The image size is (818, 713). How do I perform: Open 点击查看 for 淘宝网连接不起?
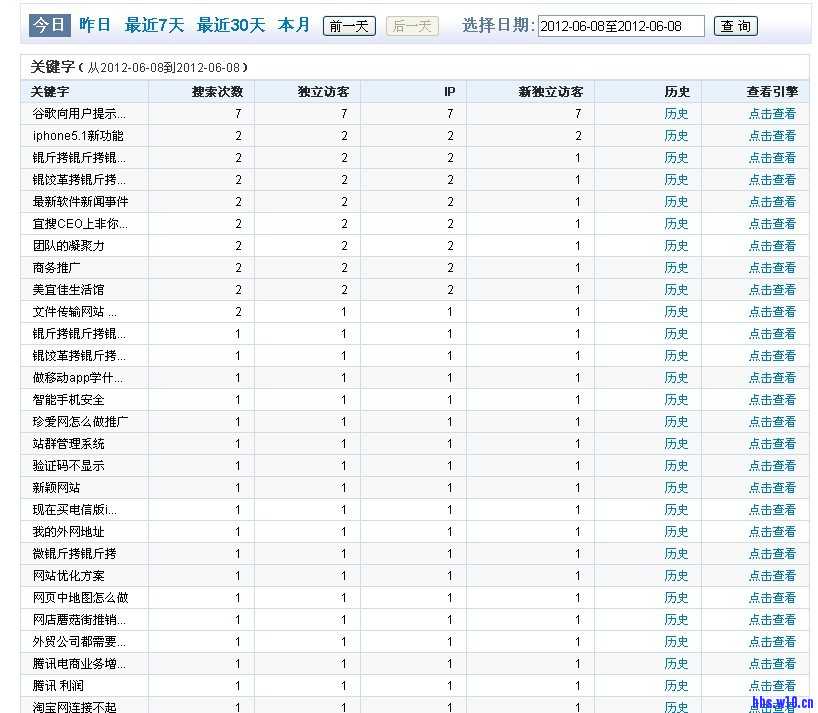coord(771,706)
